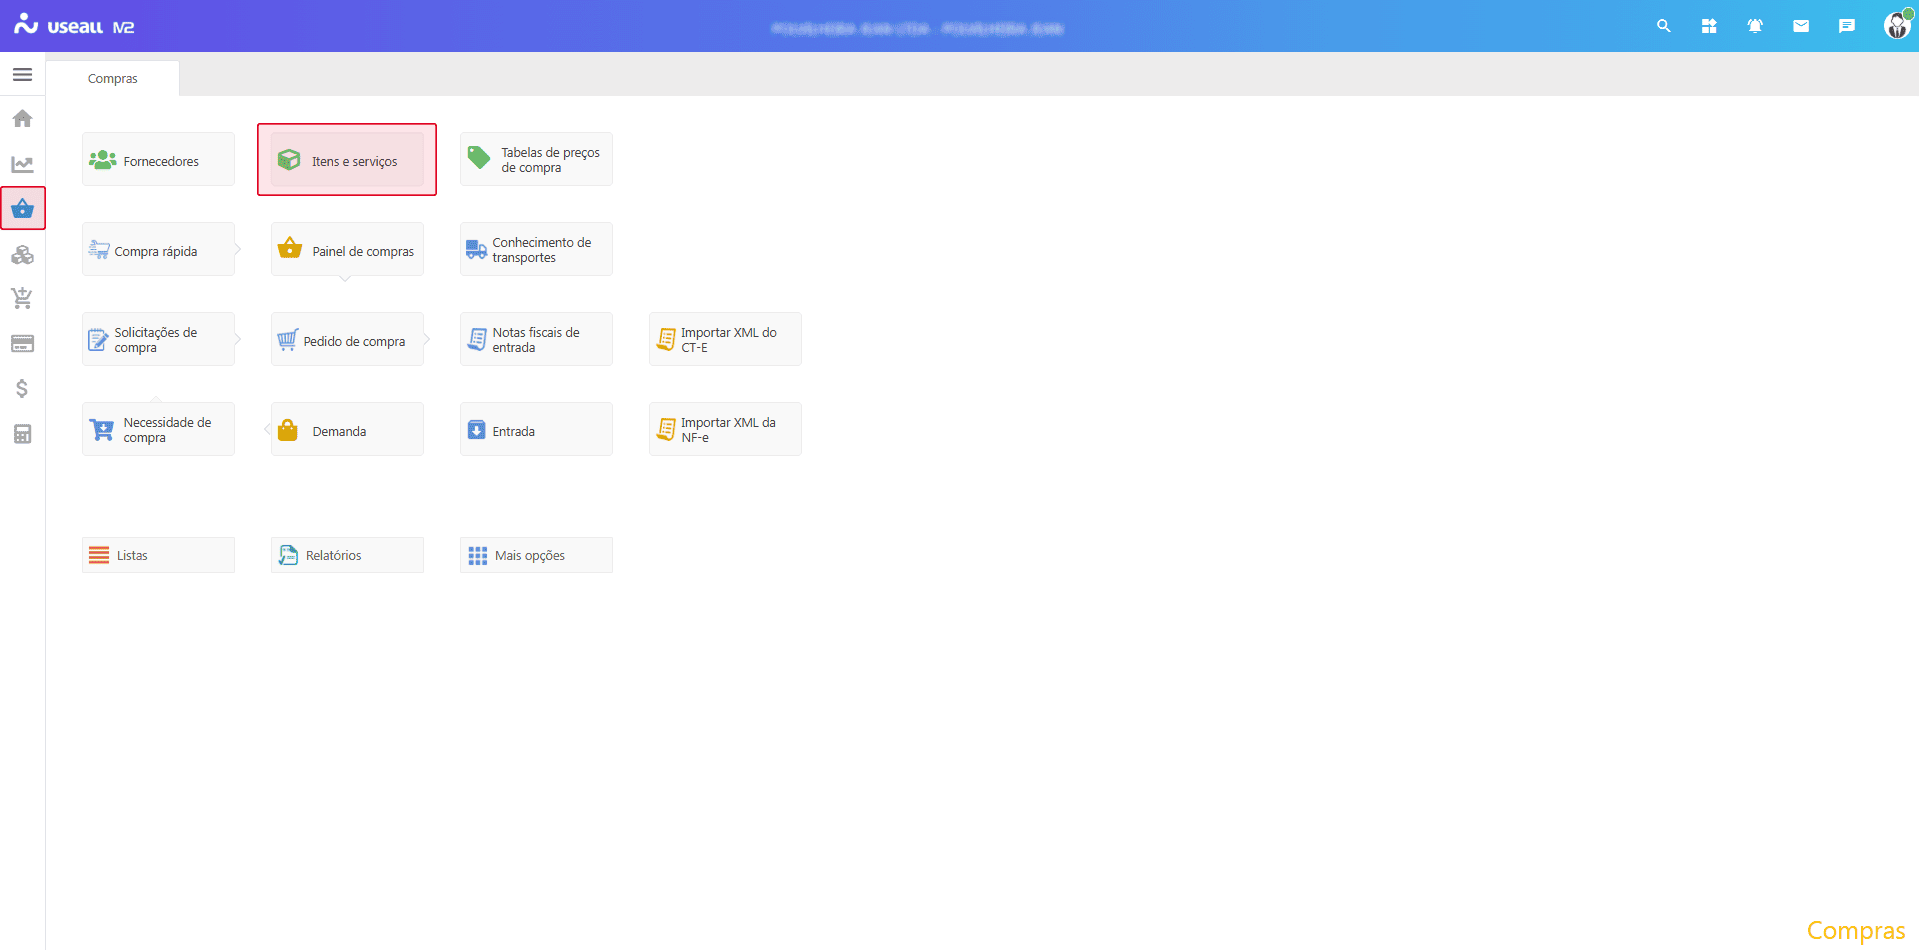This screenshot has width=1919, height=950.
Task: Open the stock boxes sidebar icon
Action: pyautogui.click(x=22, y=255)
